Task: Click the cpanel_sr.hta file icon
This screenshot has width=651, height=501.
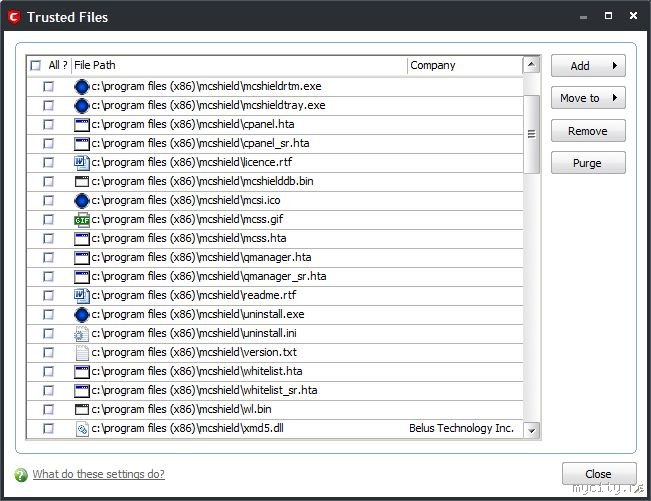Action: tap(82, 144)
